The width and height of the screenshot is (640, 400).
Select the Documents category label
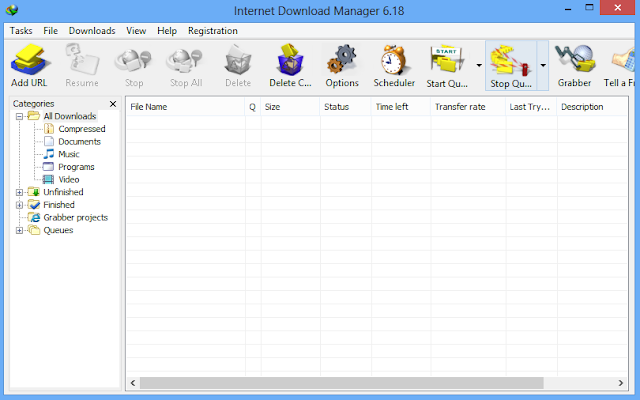(x=79, y=142)
